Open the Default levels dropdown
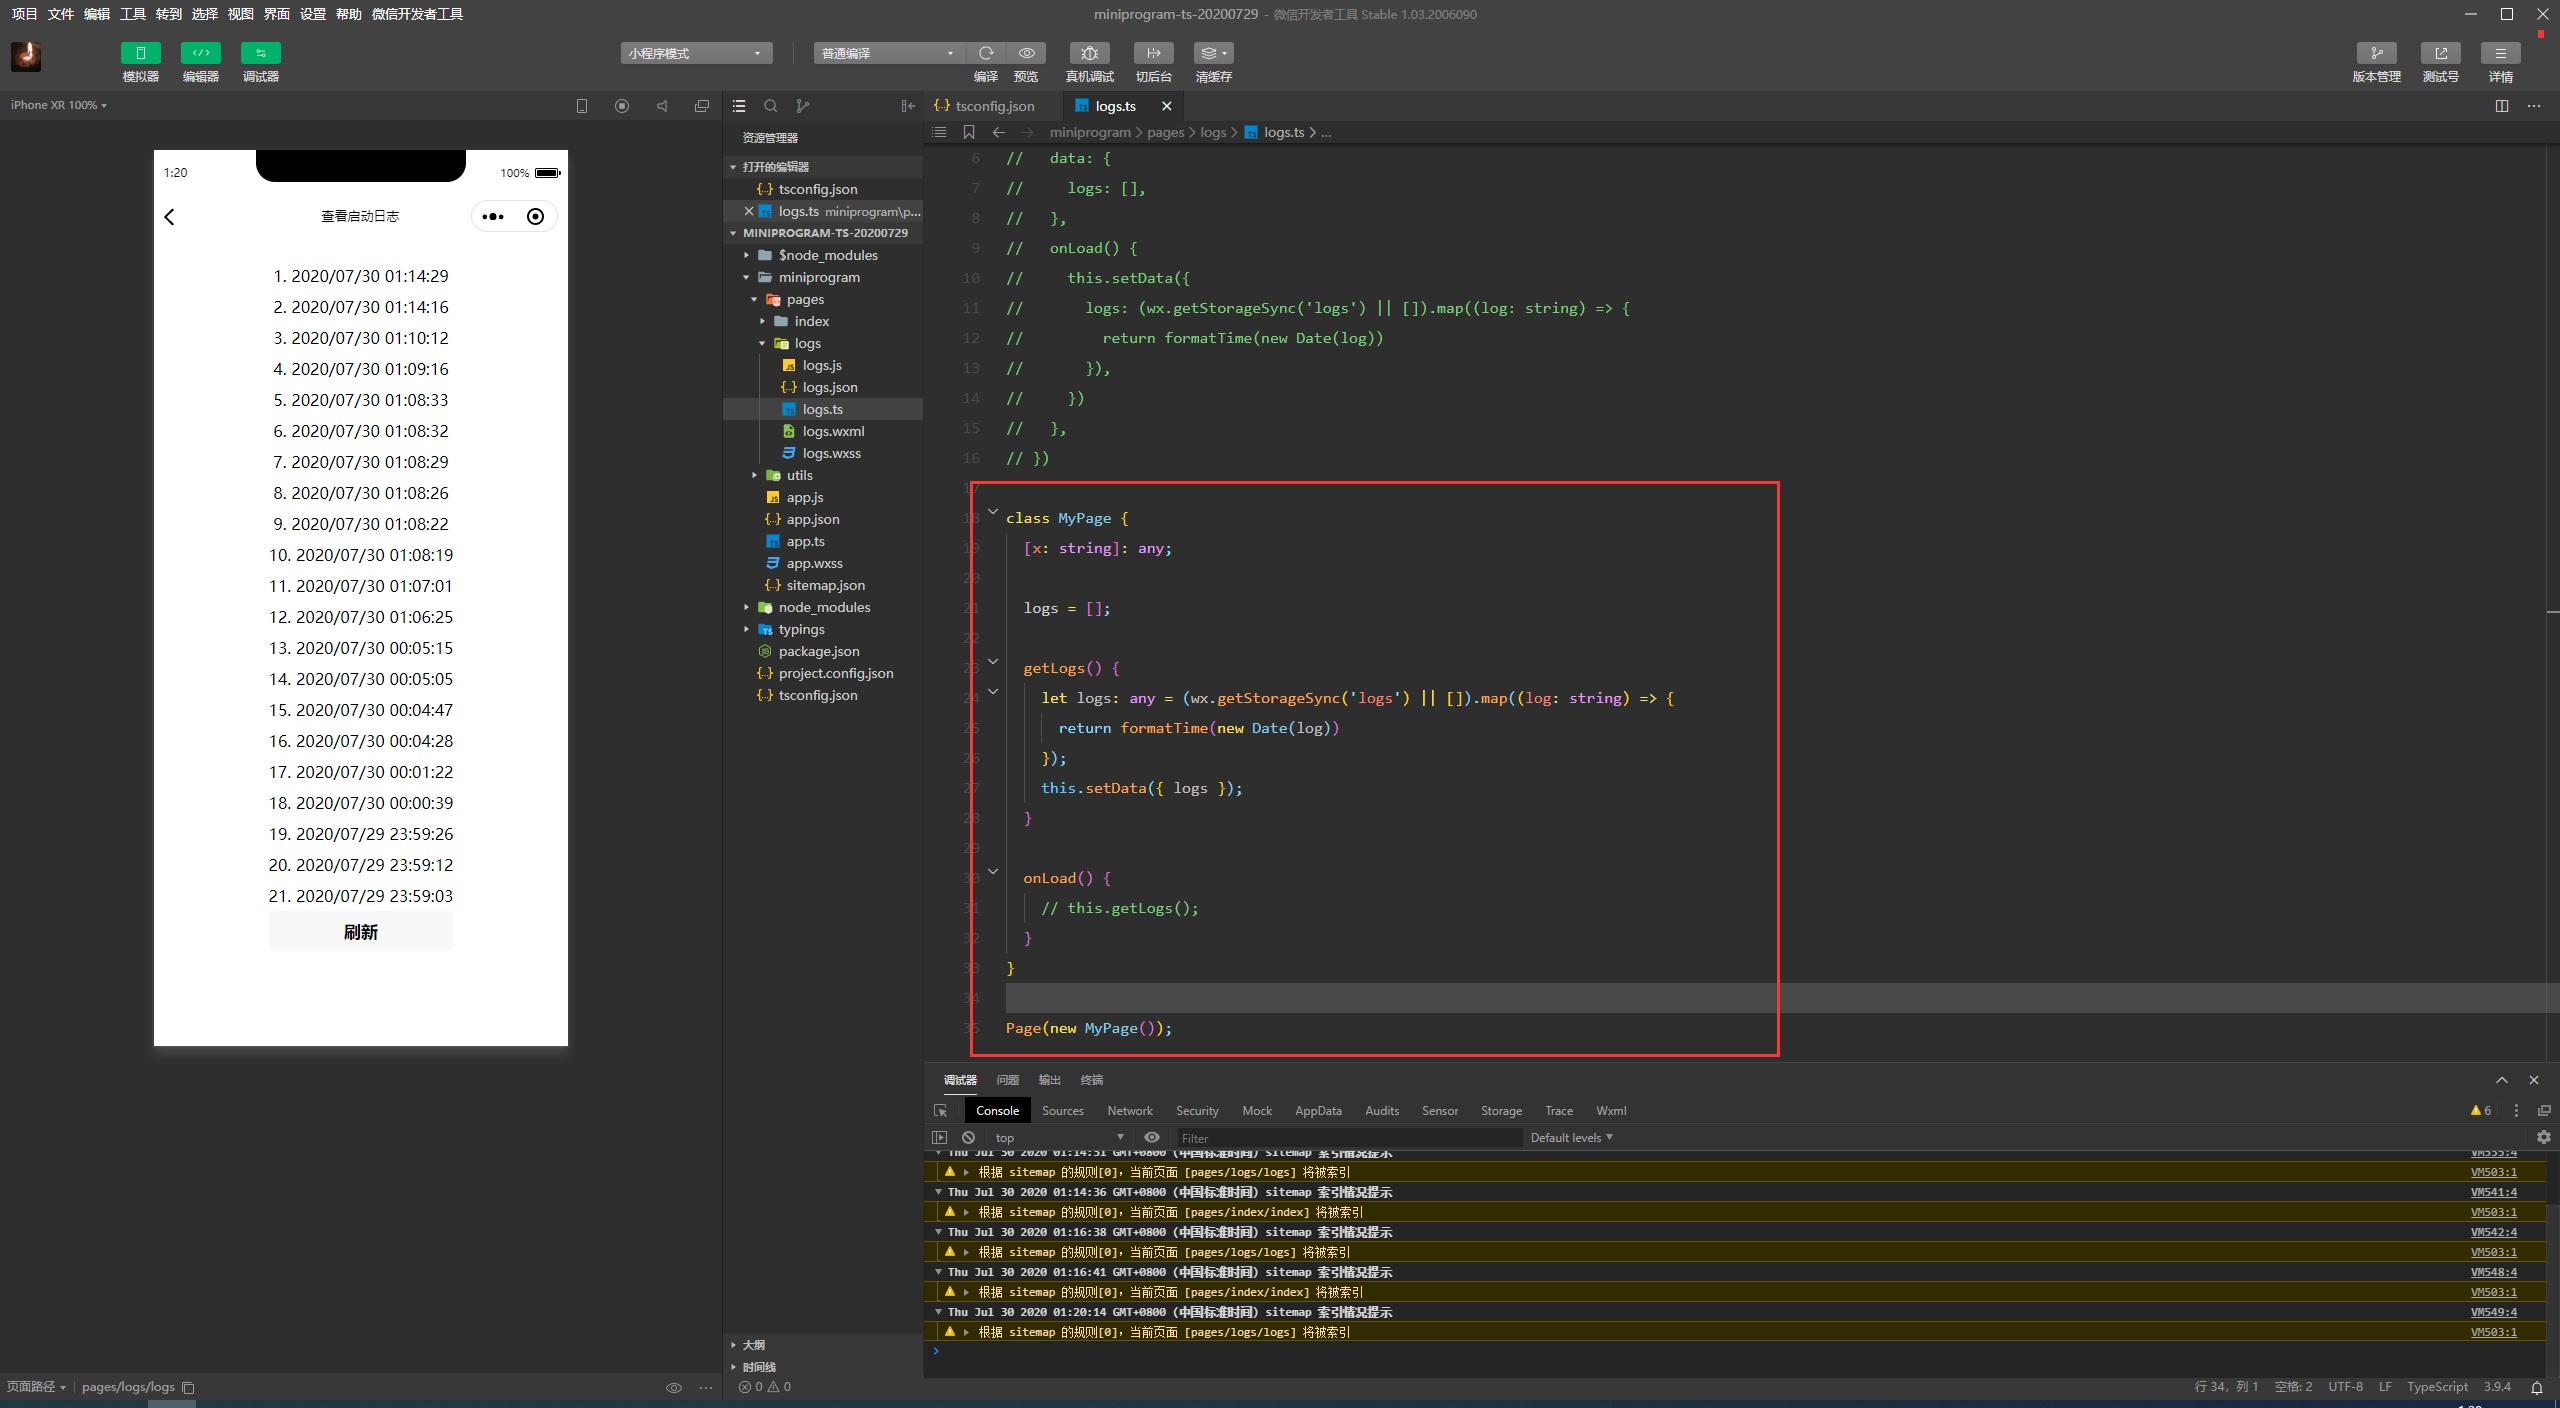Image resolution: width=2560 pixels, height=1408 pixels. click(1570, 1137)
